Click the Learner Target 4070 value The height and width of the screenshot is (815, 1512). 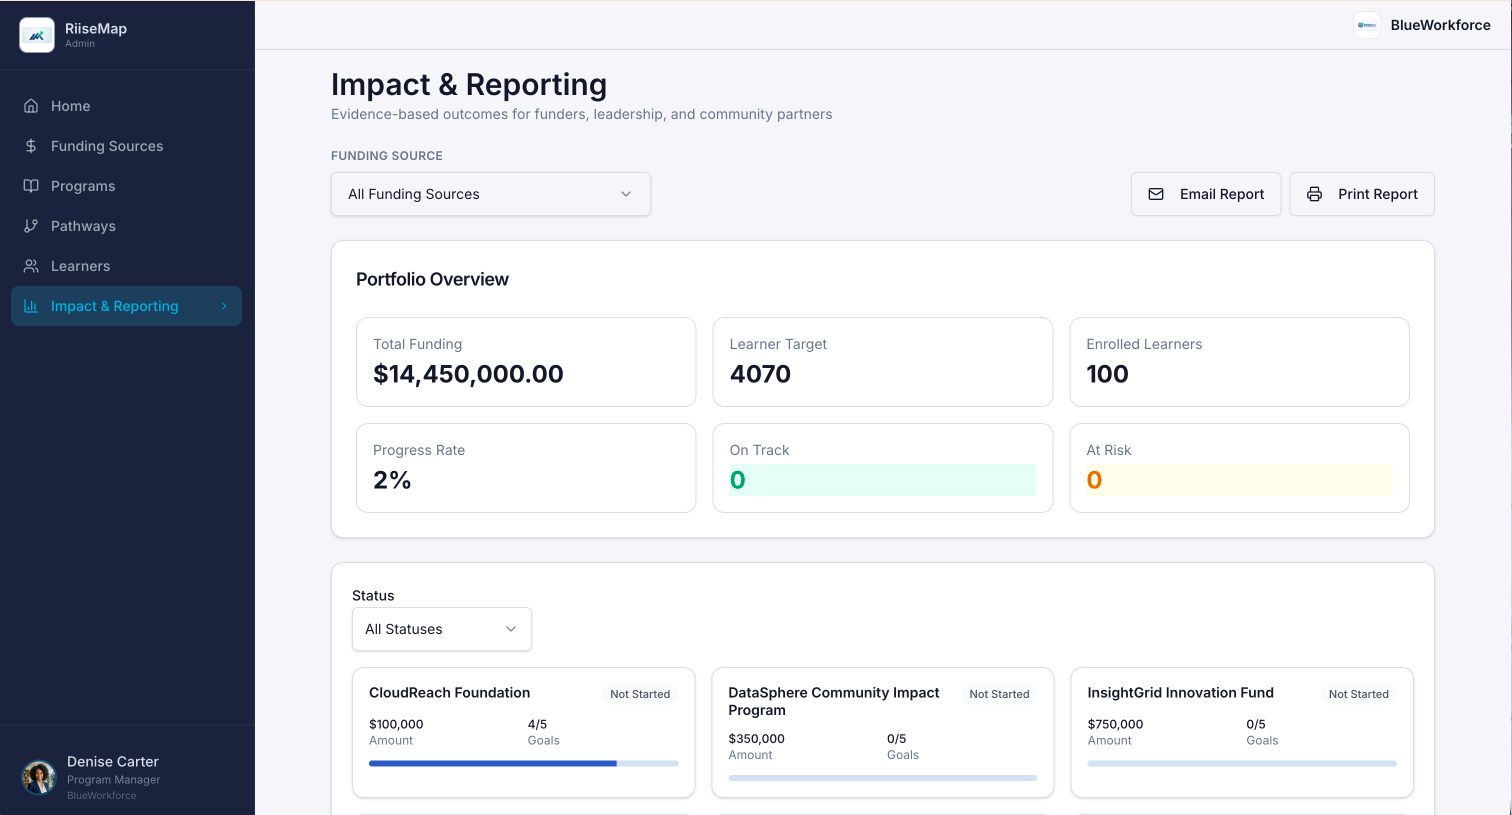click(760, 374)
